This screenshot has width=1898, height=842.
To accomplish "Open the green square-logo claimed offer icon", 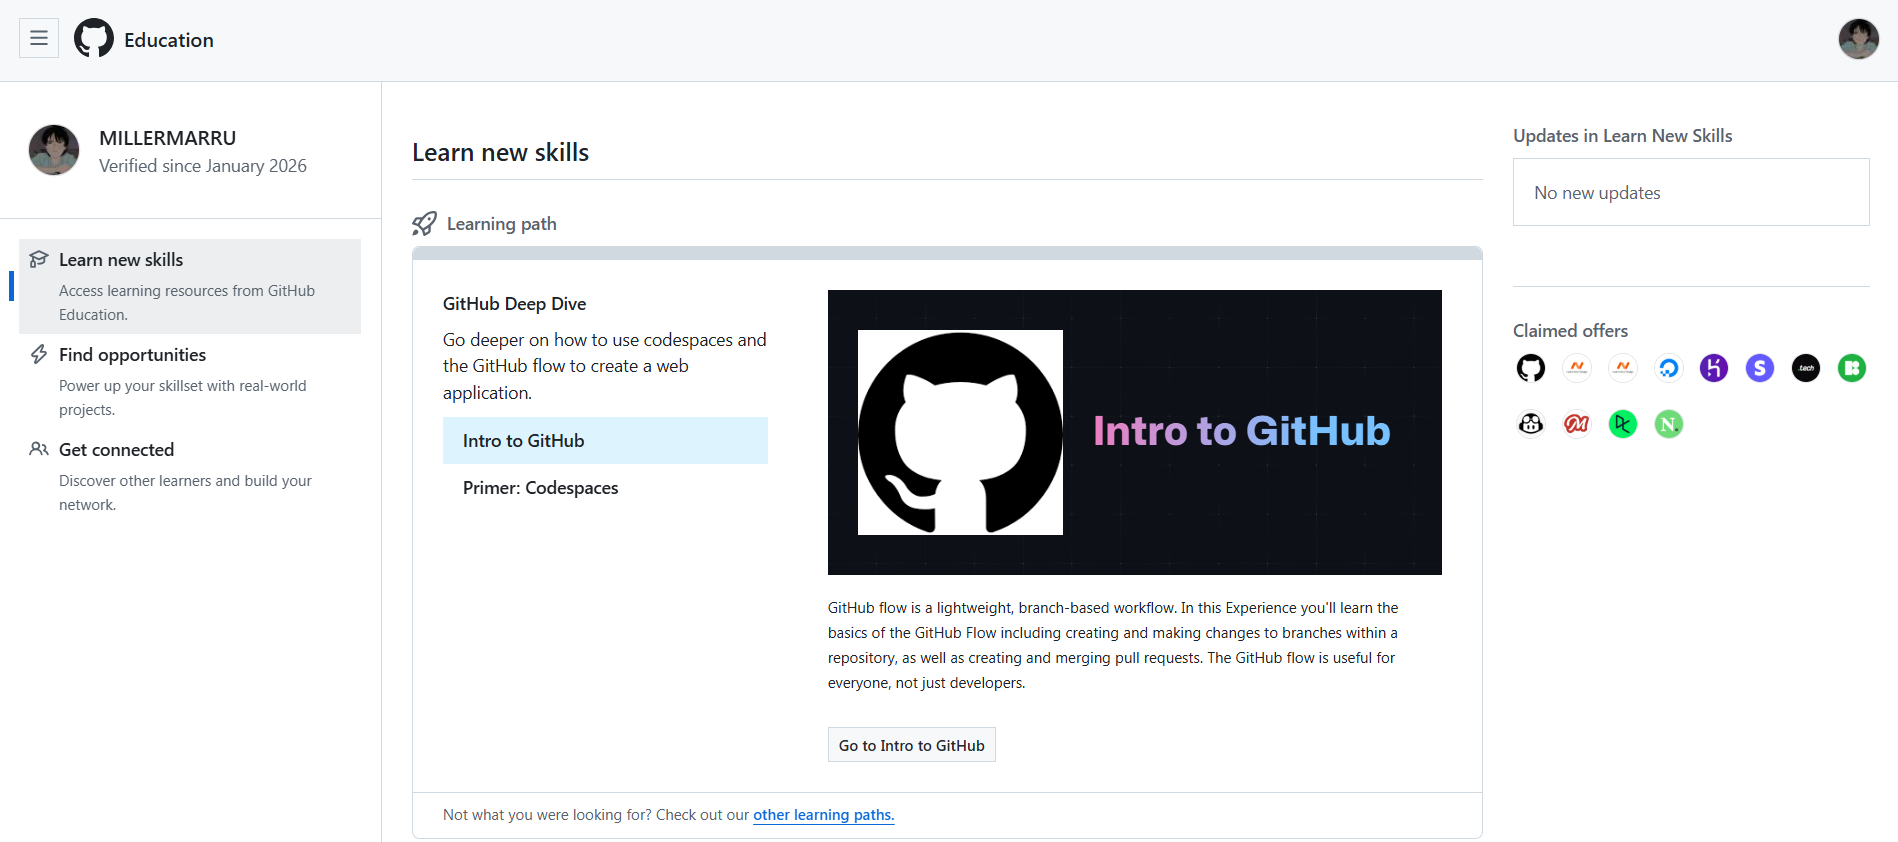I will (1852, 368).
